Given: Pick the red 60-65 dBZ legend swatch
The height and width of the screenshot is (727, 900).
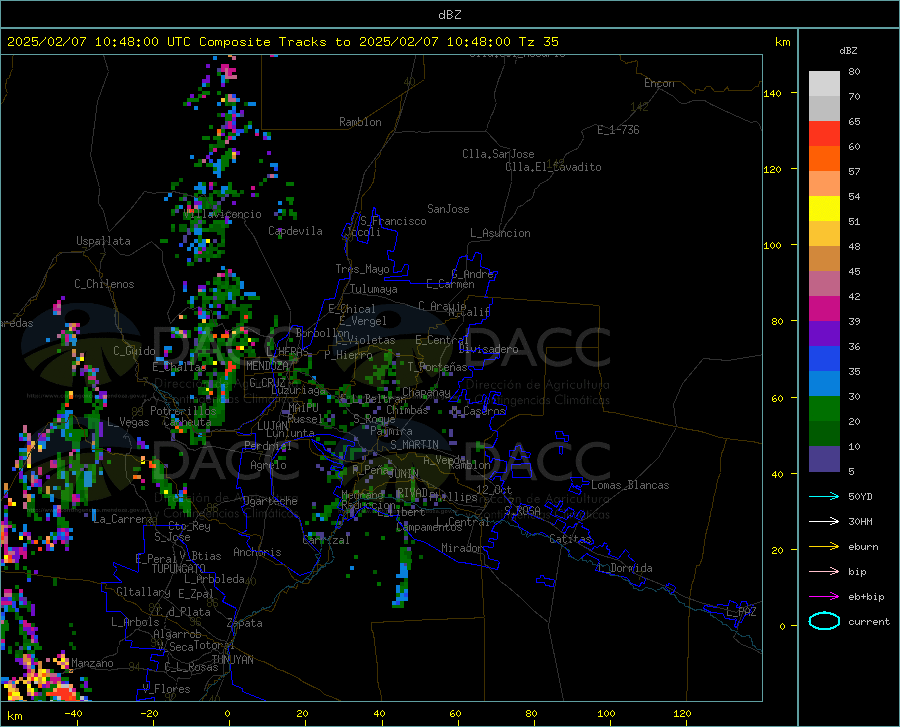Looking at the screenshot, I should tap(824, 134).
